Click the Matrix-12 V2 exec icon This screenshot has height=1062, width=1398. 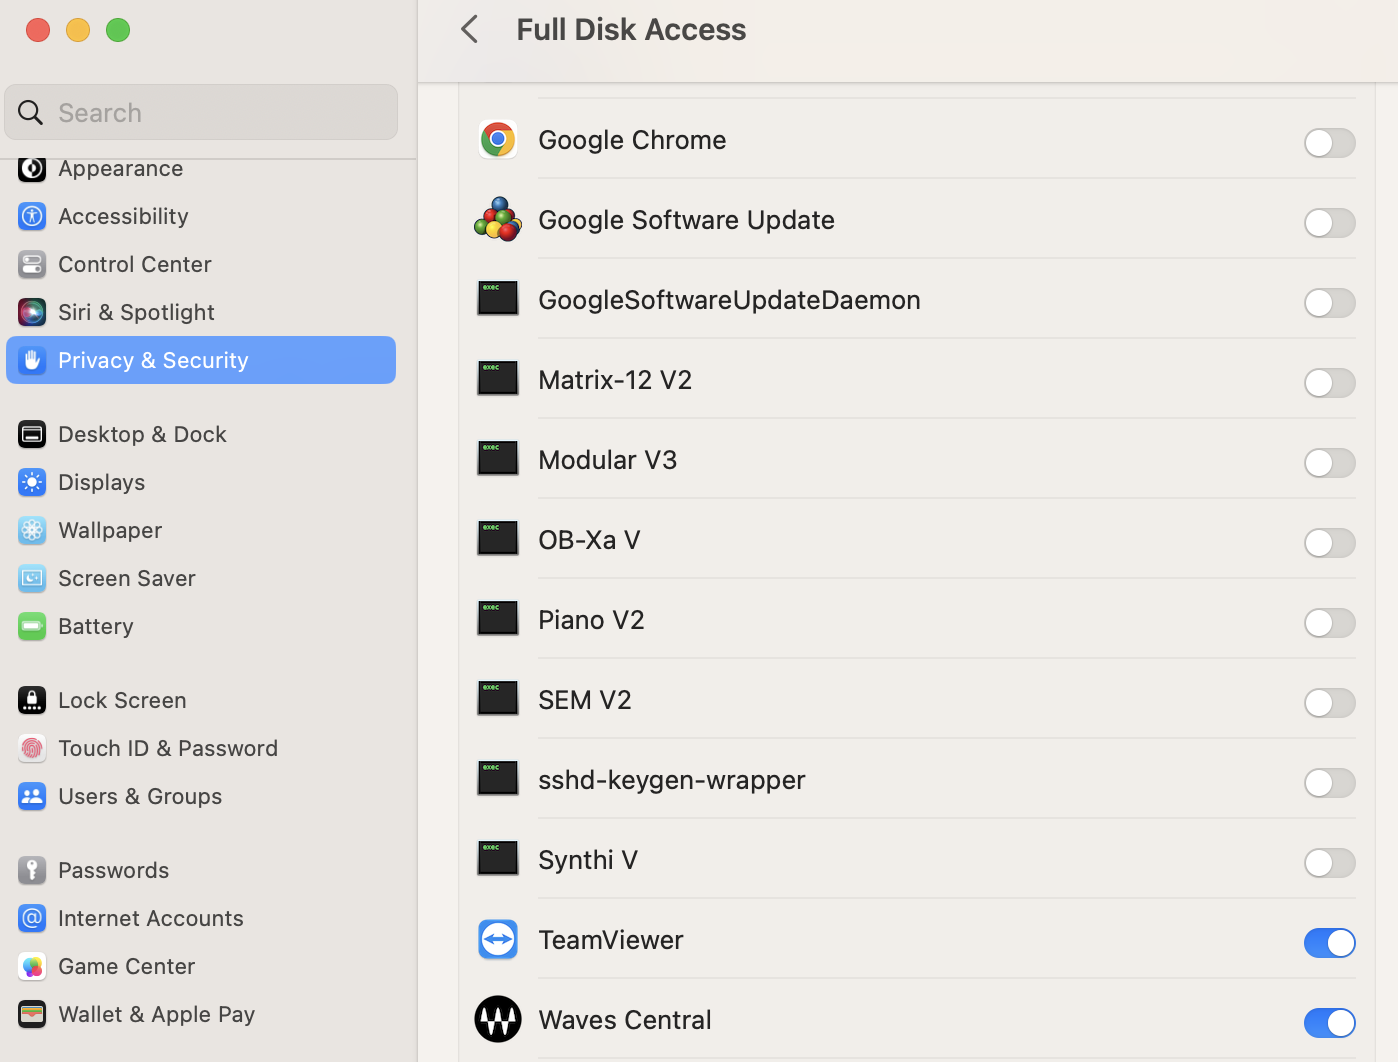tap(498, 378)
